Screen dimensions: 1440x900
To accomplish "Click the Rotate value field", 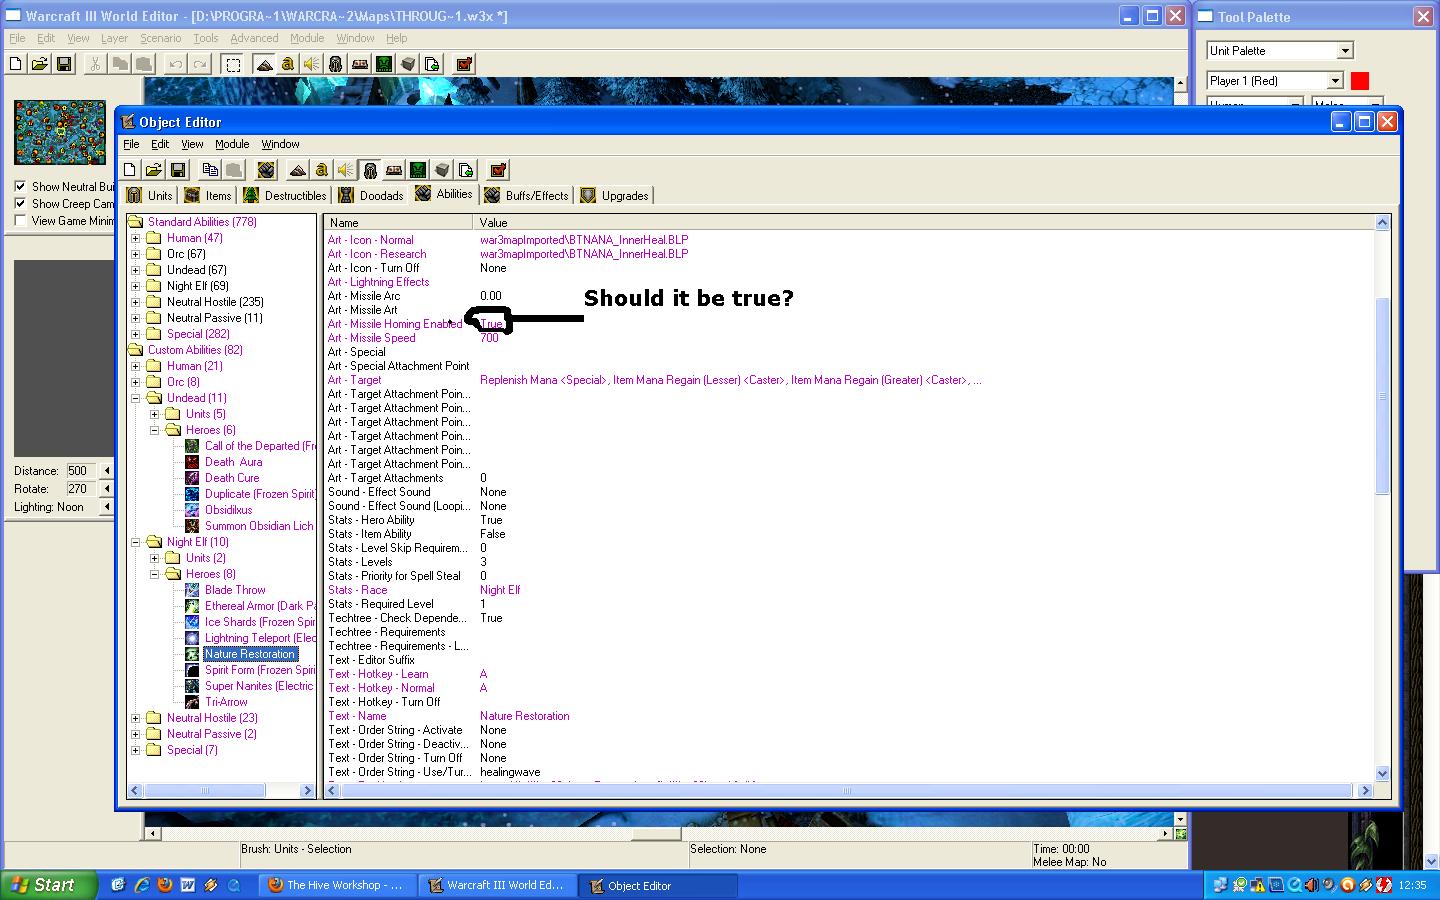I will 82,489.
